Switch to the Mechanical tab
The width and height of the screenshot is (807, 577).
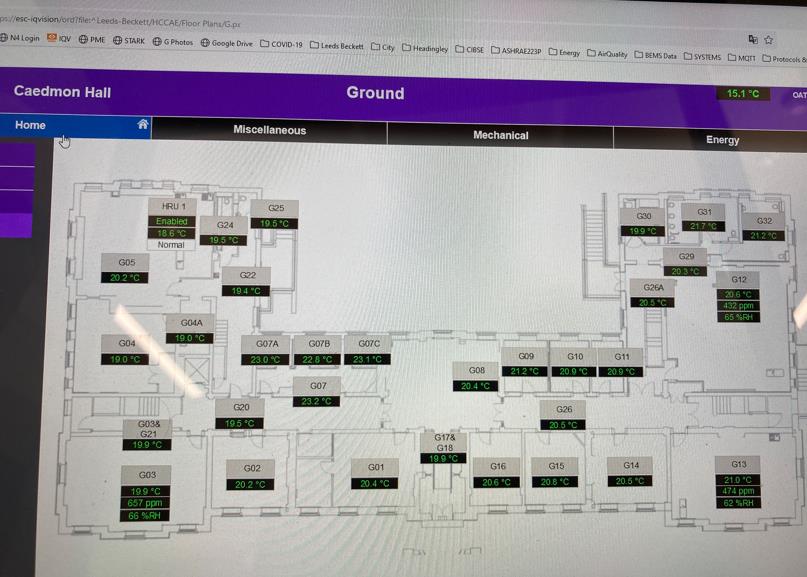pos(500,135)
